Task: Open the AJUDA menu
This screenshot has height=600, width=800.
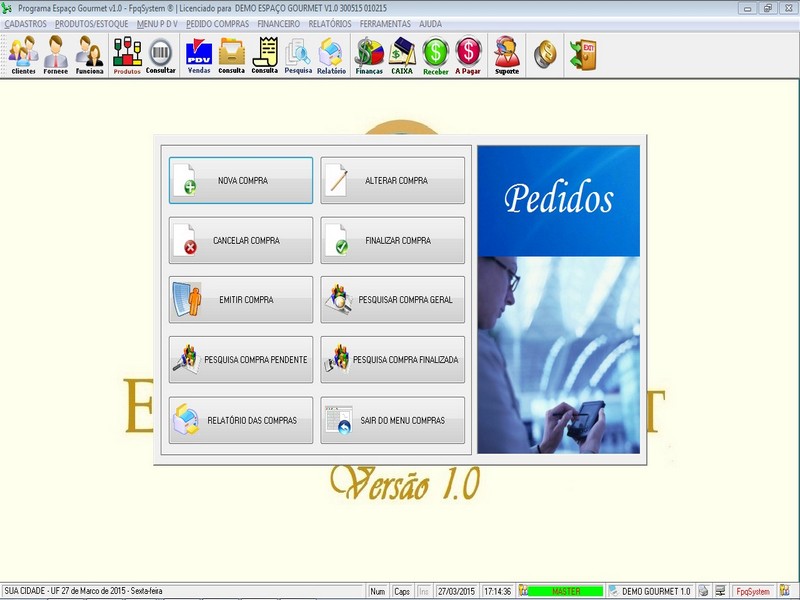Action: (431, 24)
